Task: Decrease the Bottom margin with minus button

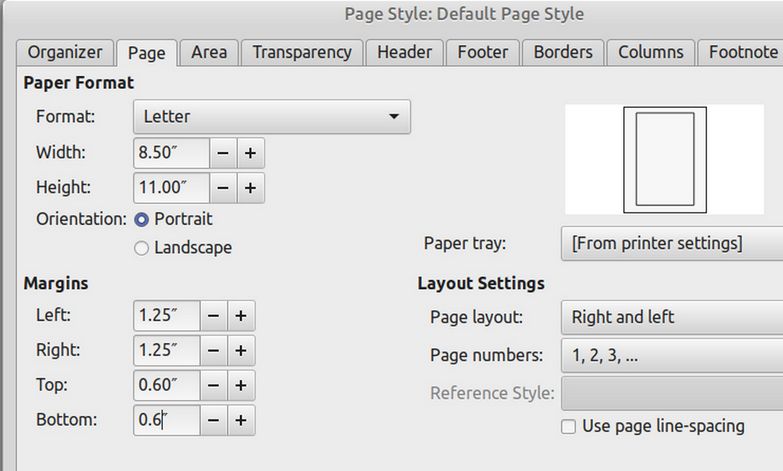Action: point(213,420)
